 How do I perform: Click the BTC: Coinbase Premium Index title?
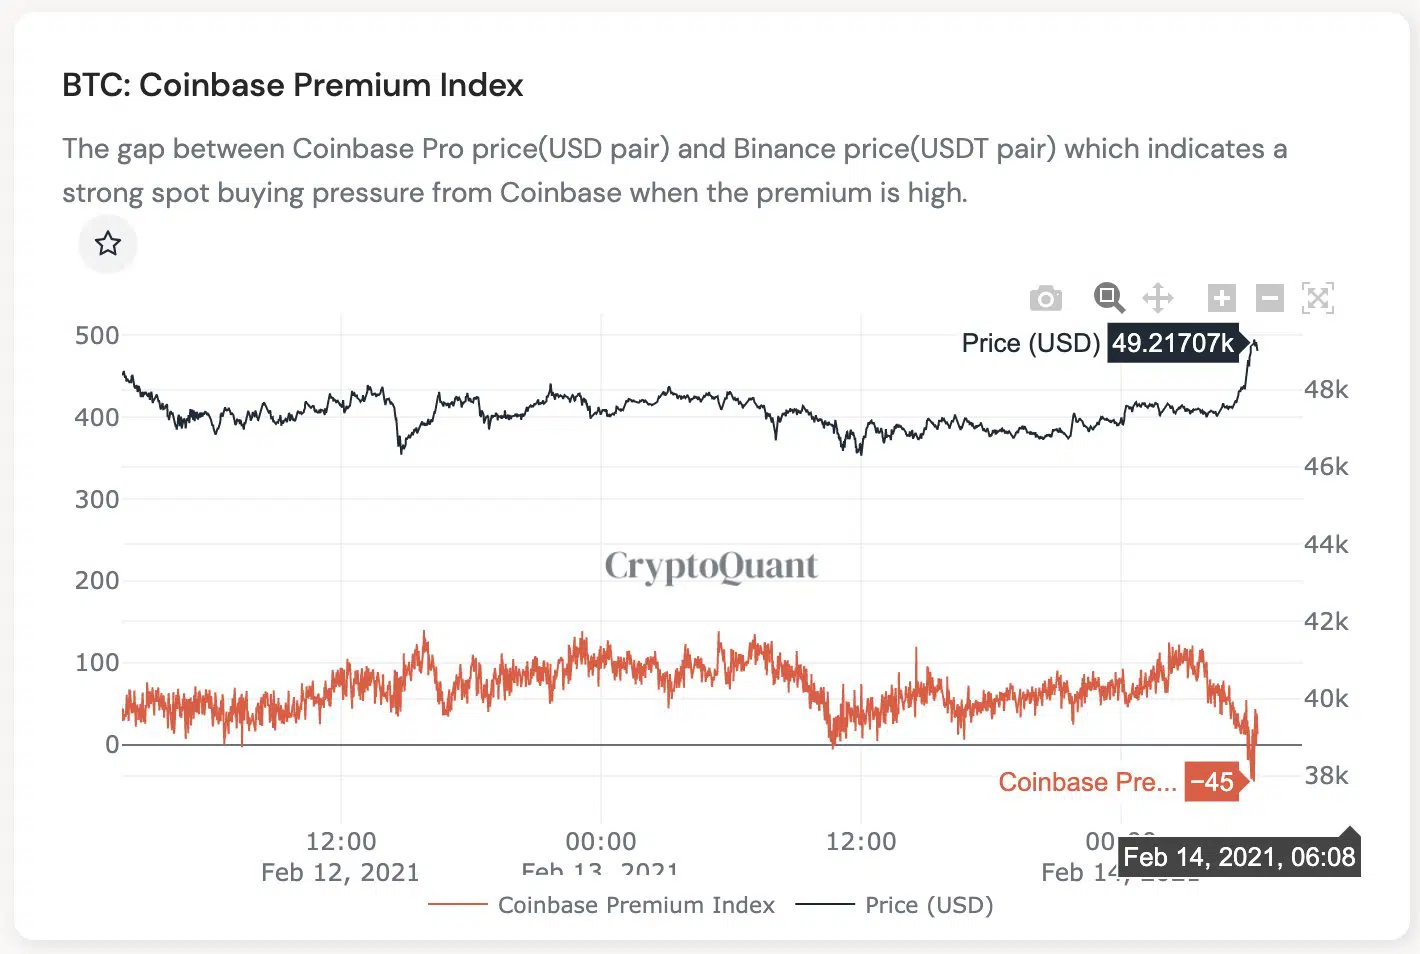pyautogui.click(x=292, y=85)
